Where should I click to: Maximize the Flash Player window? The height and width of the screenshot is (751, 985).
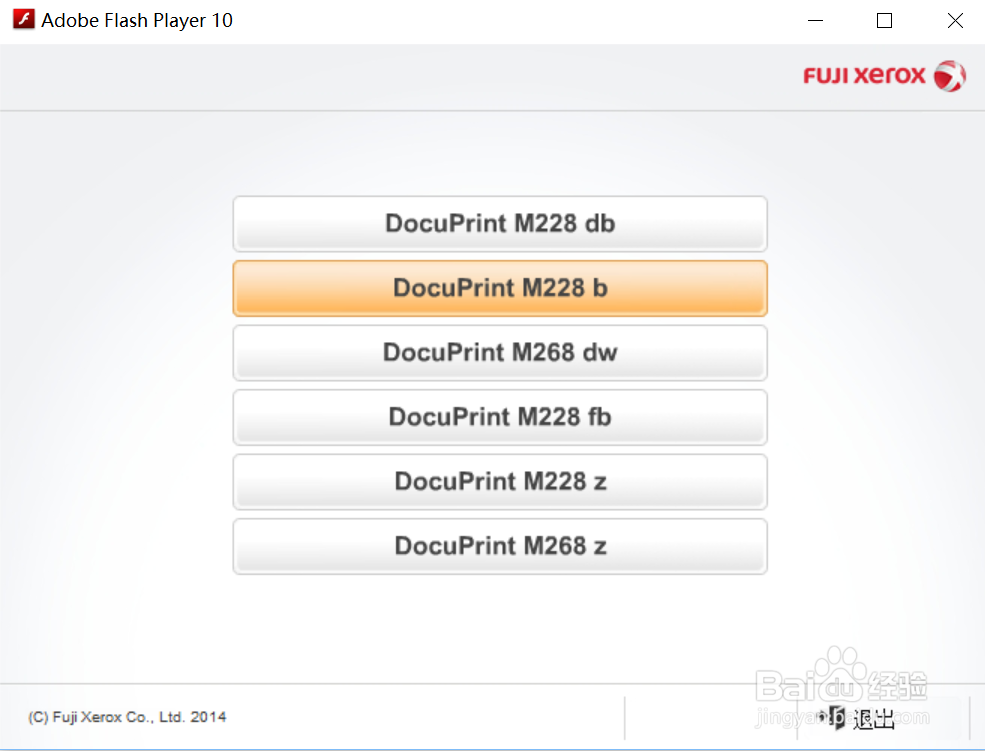point(884,21)
